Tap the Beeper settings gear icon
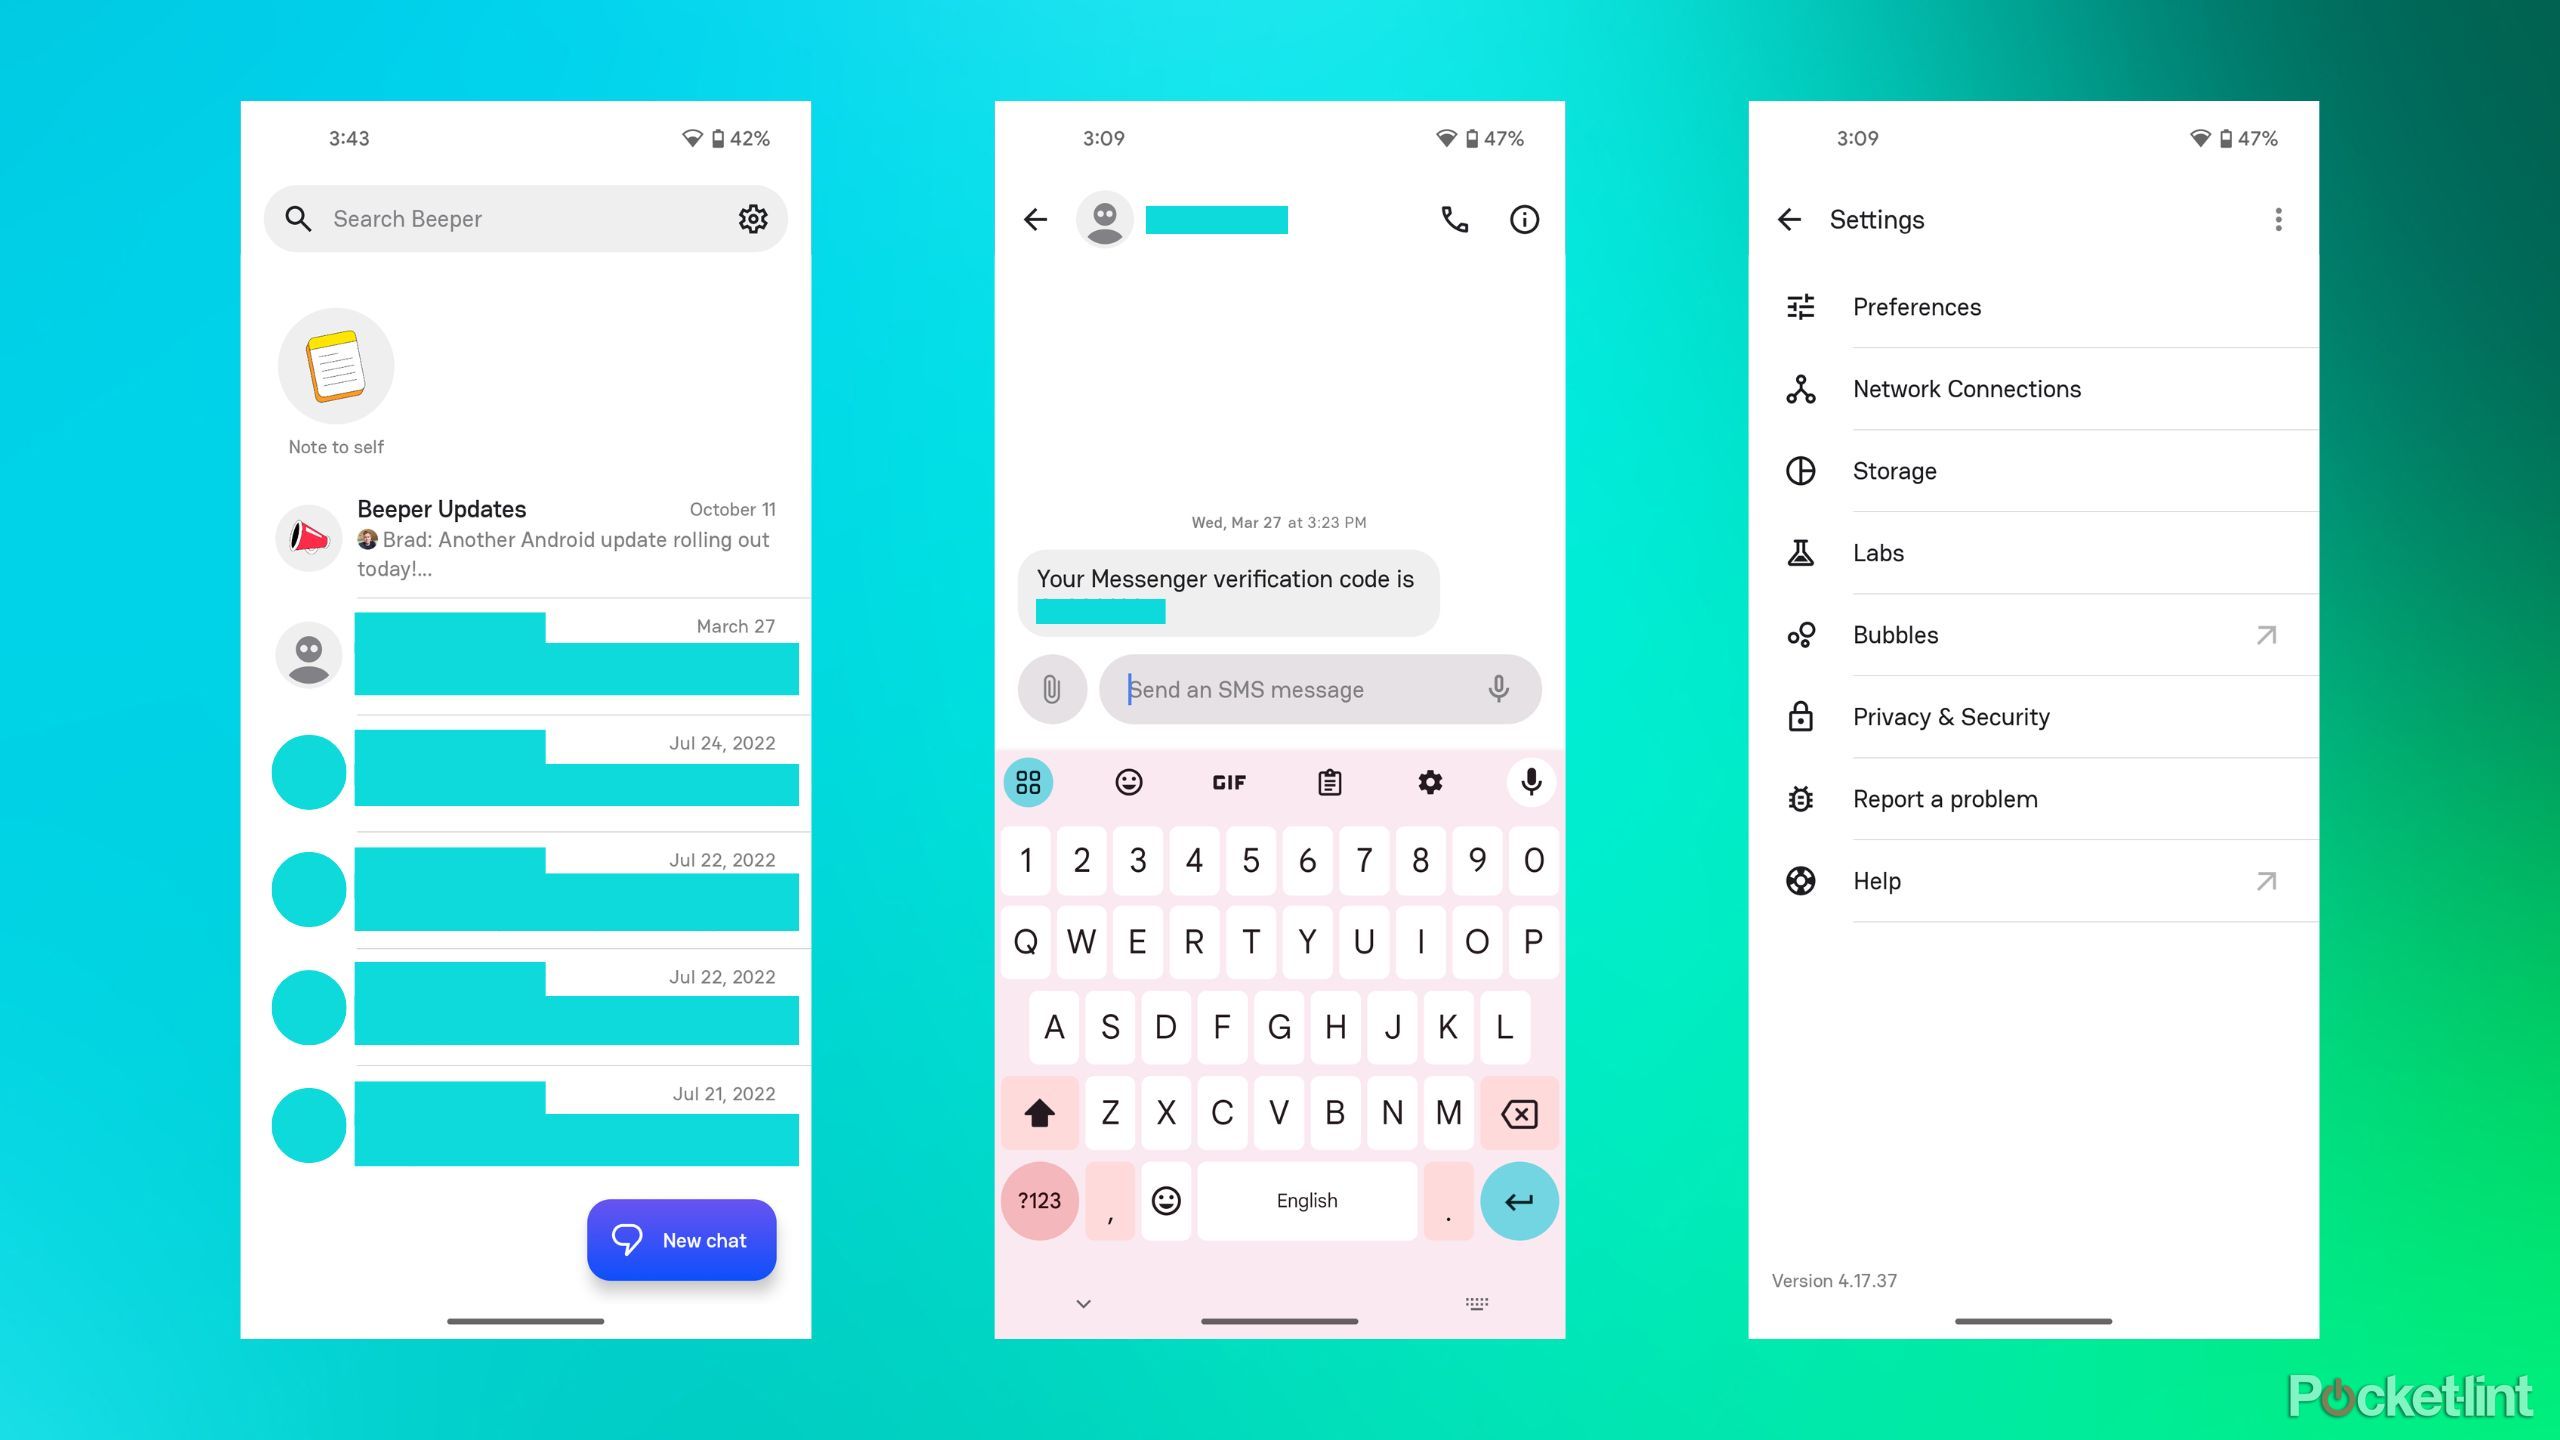This screenshot has height=1440, width=2560. pos(753,218)
